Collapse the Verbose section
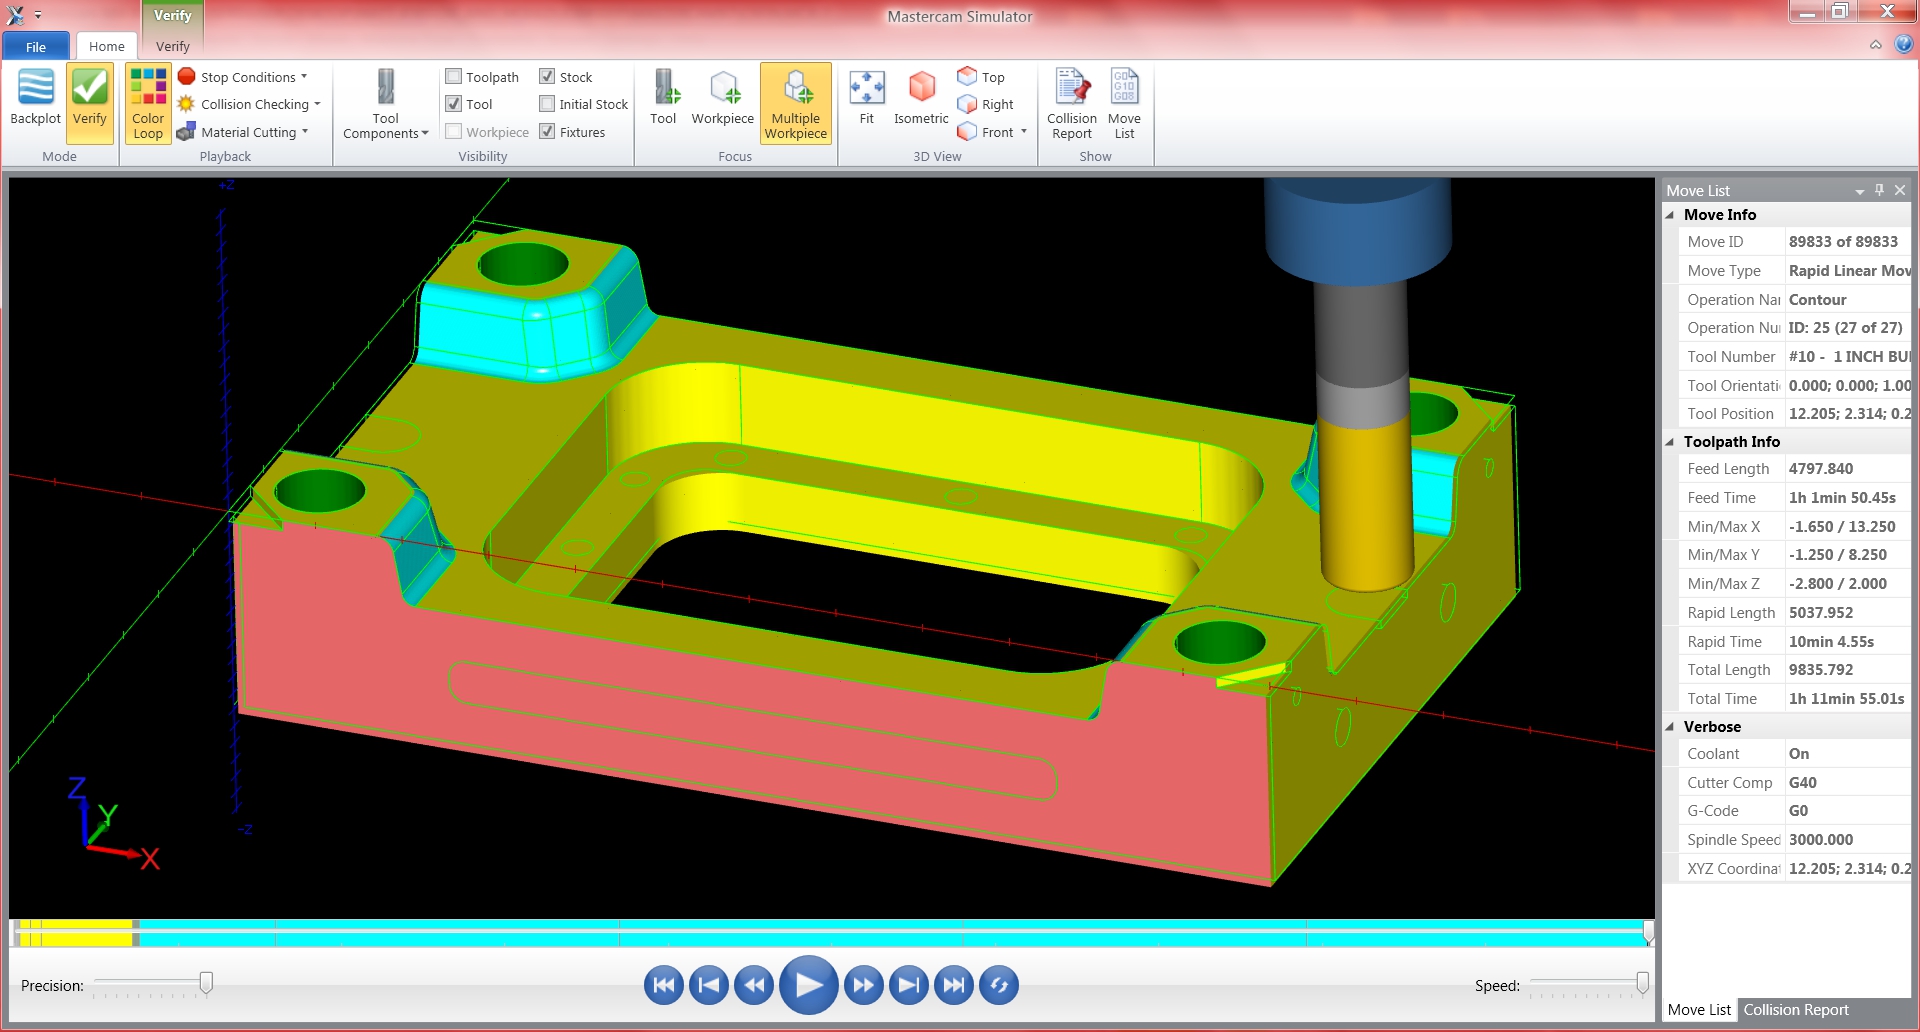Image resolution: width=1920 pixels, height=1032 pixels. click(1670, 727)
